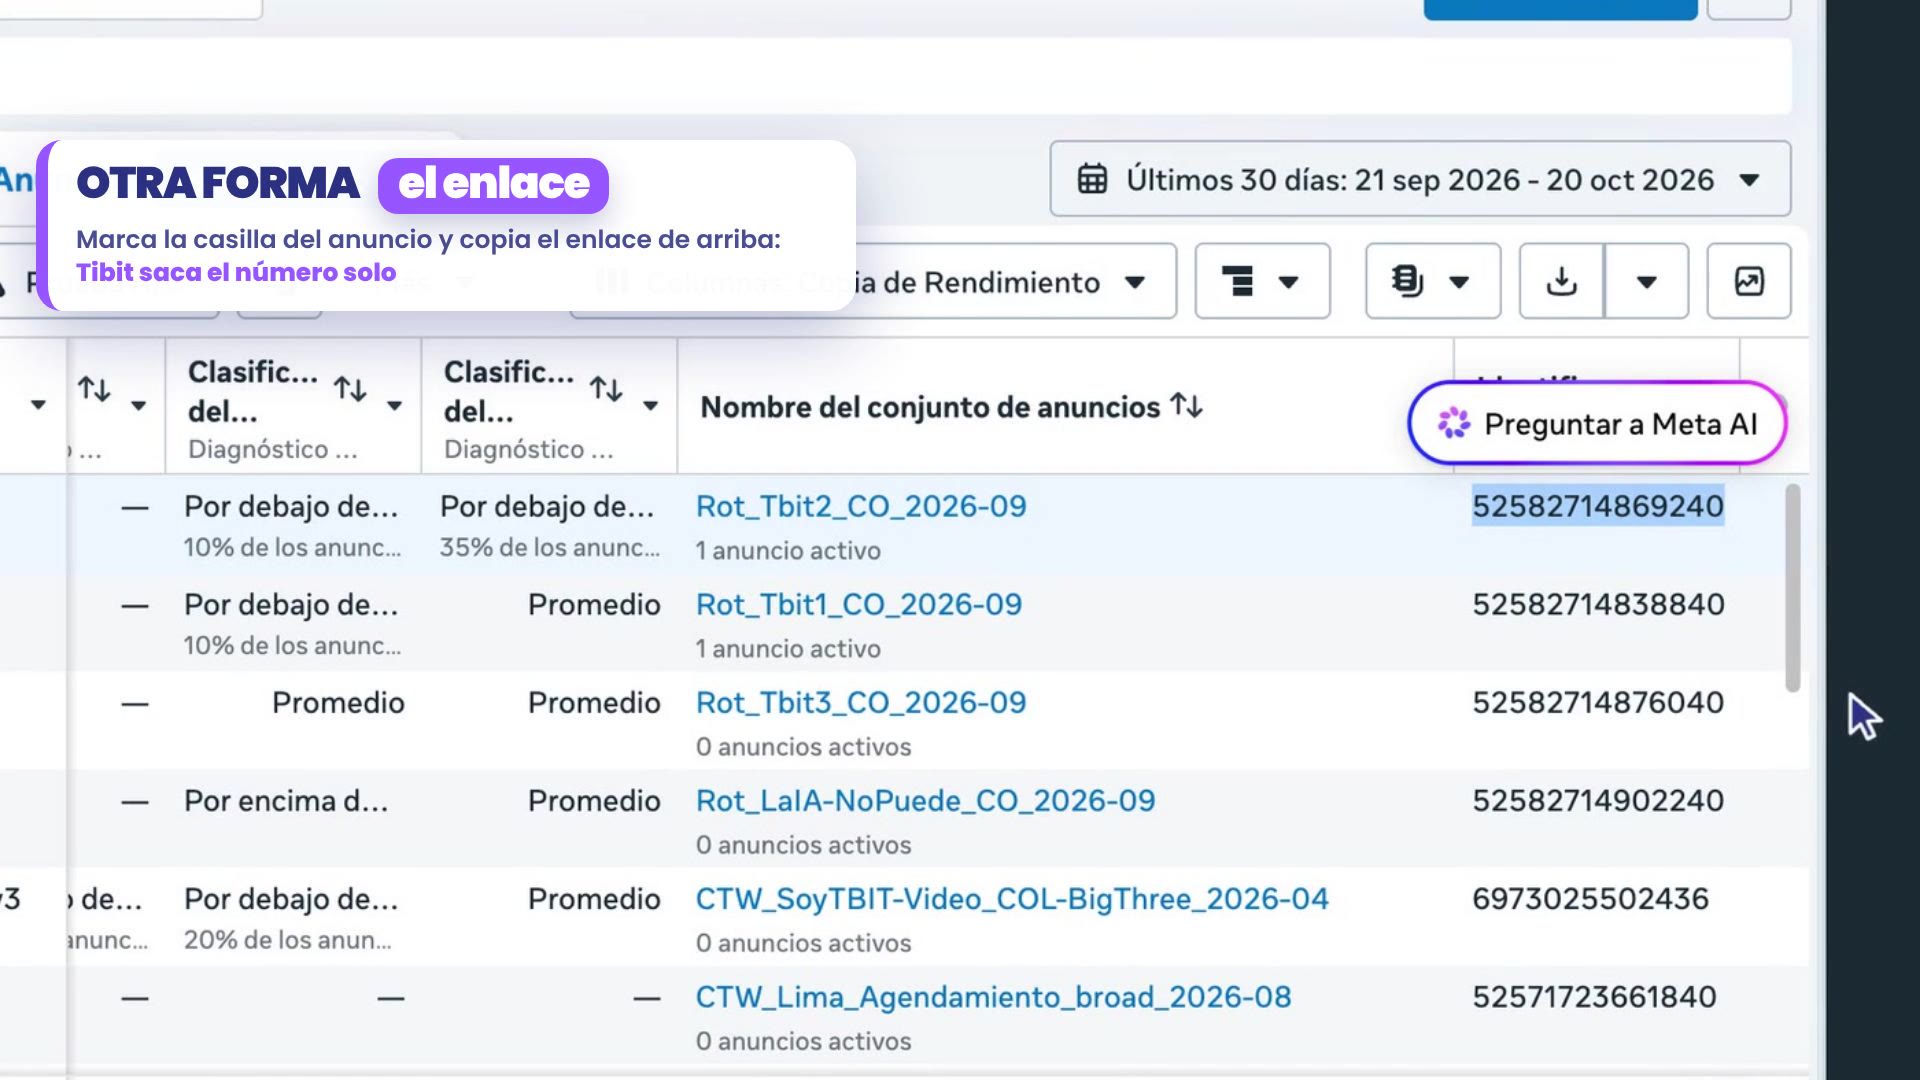The height and width of the screenshot is (1080, 1920).
Task: Sort the second Clasific... del... column
Action: 606,389
